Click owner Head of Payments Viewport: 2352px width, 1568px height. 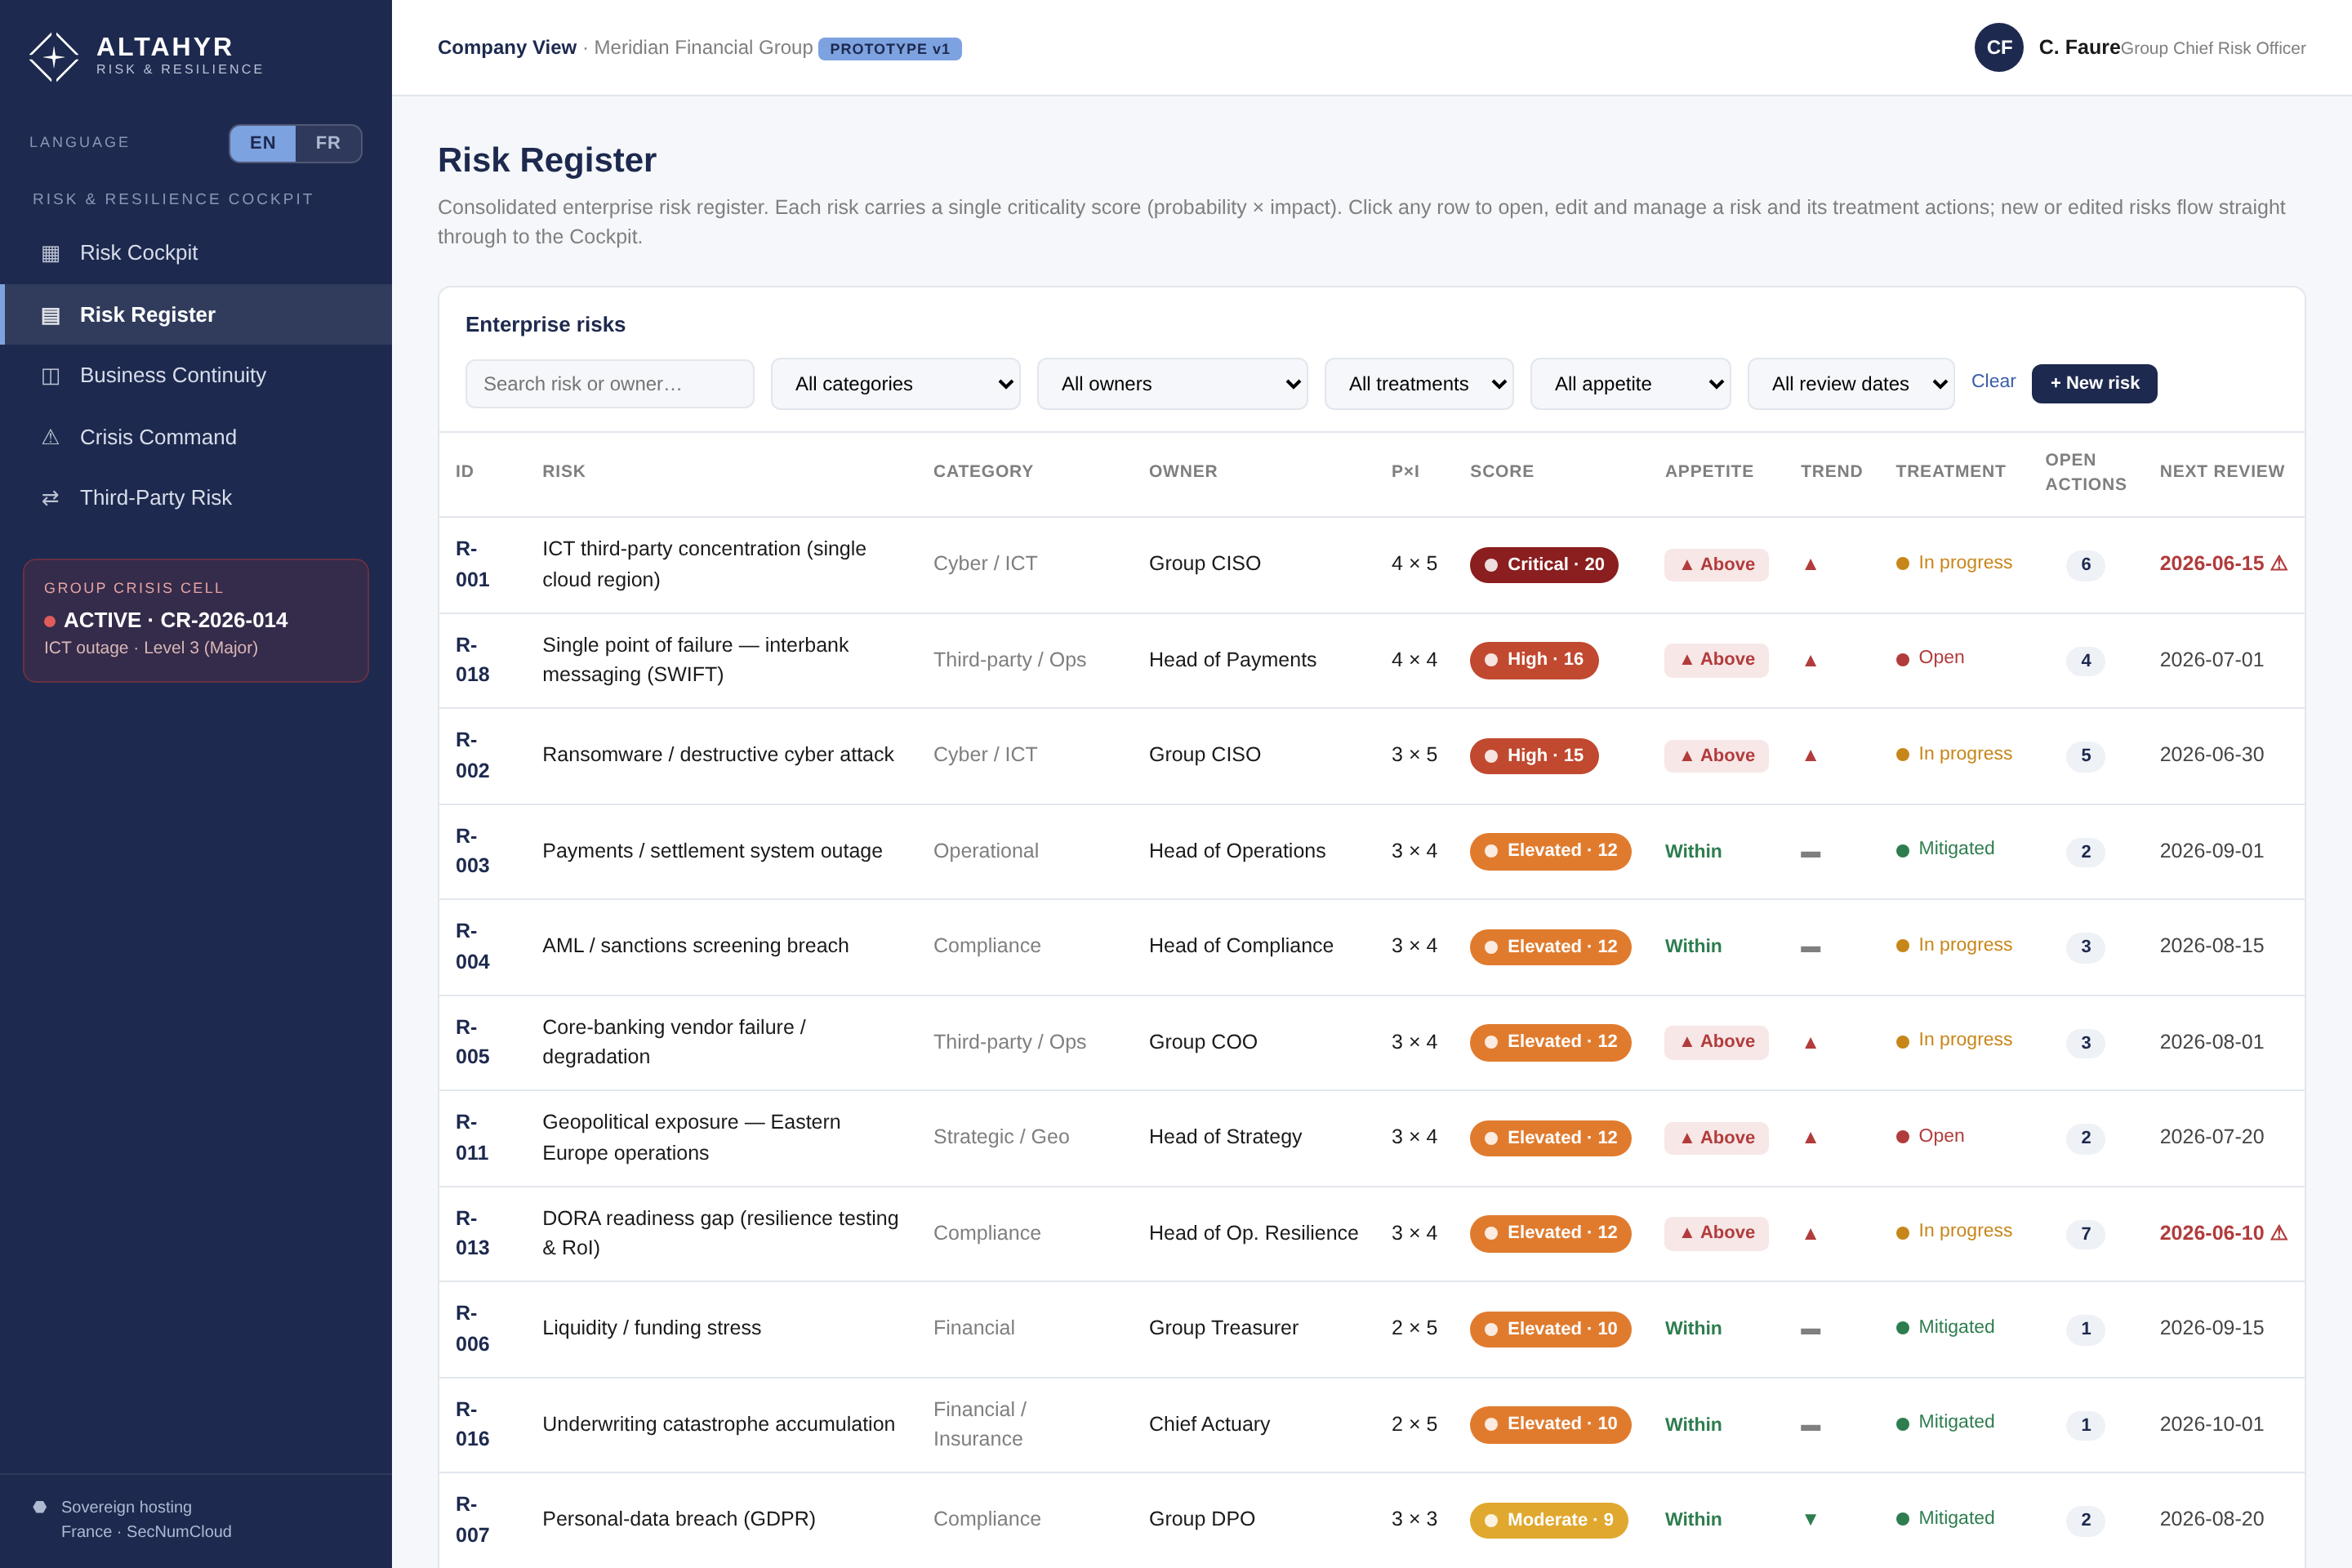click(x=1232, y=660)
